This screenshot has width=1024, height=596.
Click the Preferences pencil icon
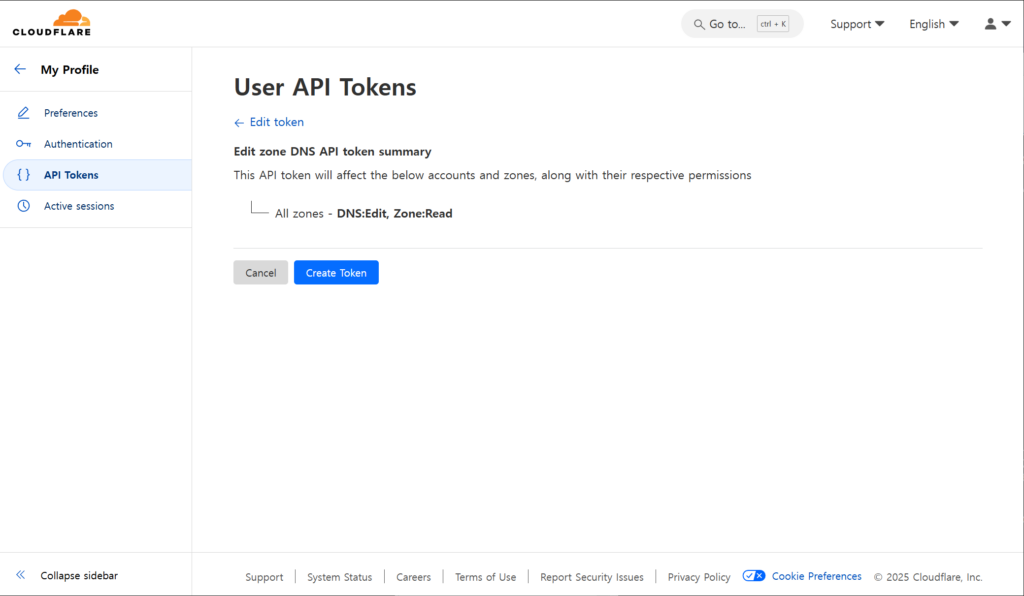coord(24,113)
